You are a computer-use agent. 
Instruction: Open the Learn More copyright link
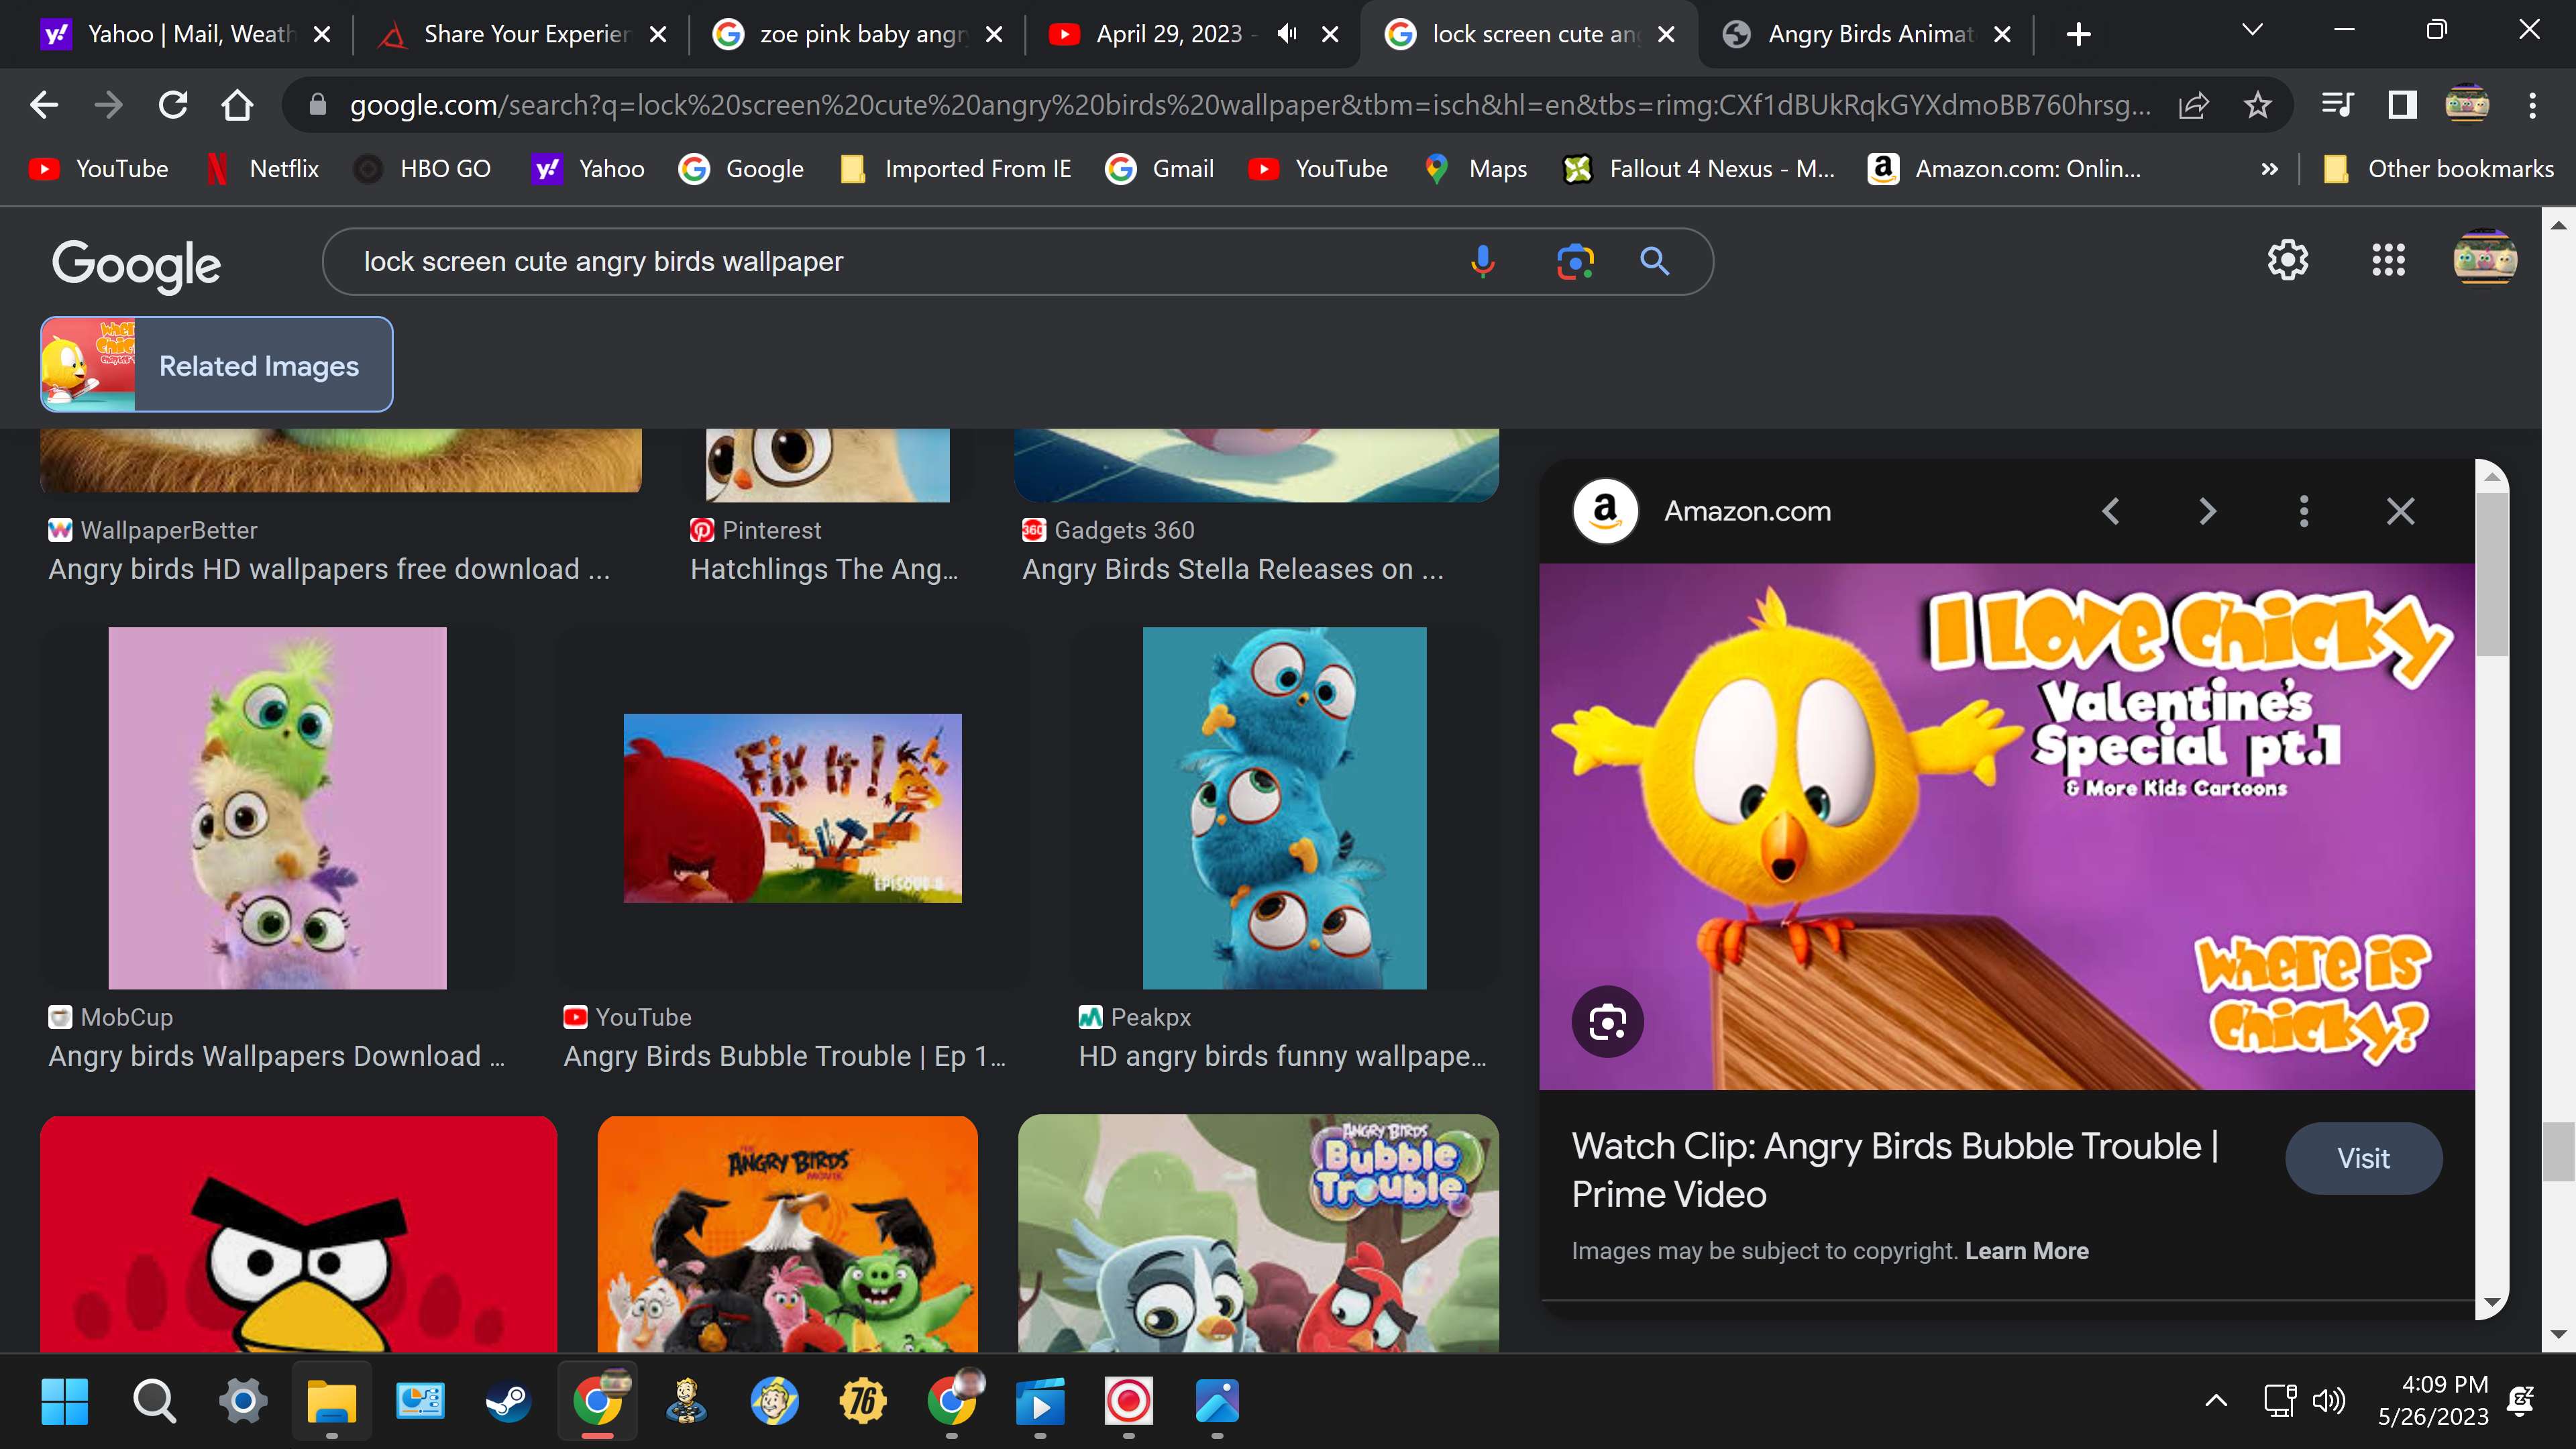pos(2026,1251)
